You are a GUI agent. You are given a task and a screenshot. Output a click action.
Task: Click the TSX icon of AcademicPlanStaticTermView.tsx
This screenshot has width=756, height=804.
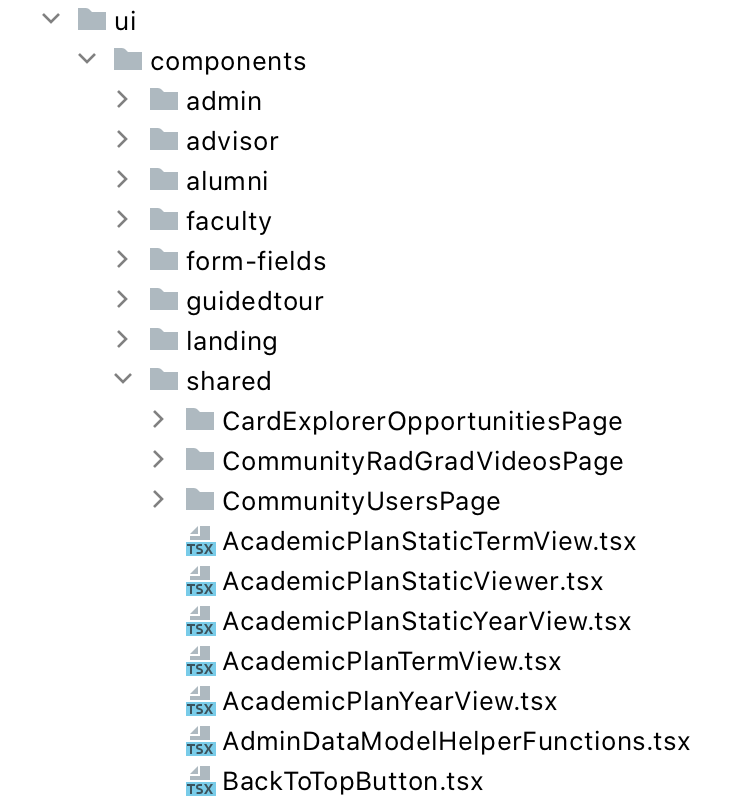point(201,541)
